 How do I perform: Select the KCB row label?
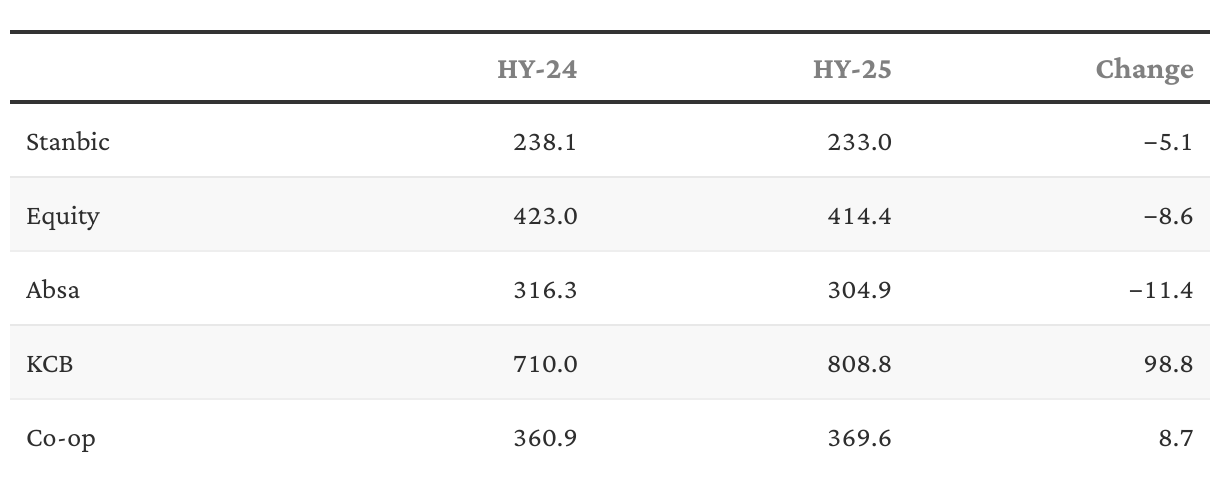pos(50,364)
